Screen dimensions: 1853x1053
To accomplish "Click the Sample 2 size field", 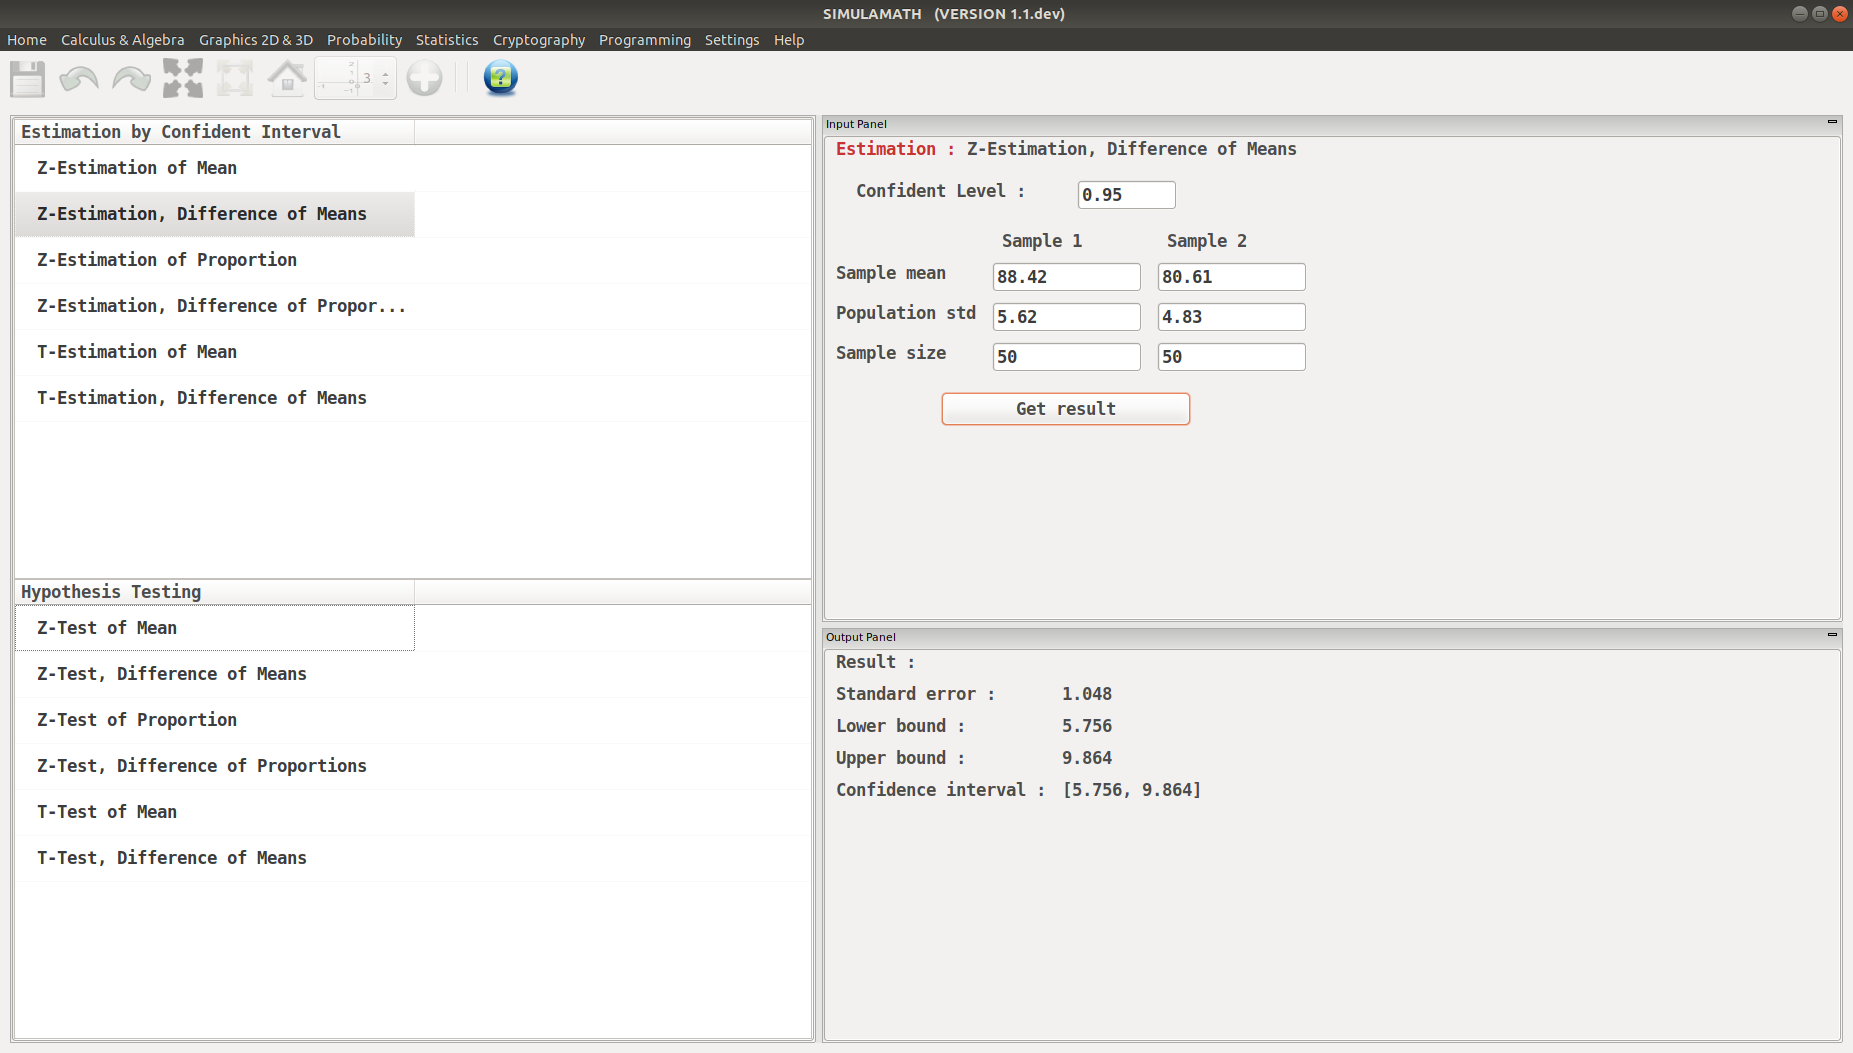I will pyautogui.click(x=1231, y=357).
